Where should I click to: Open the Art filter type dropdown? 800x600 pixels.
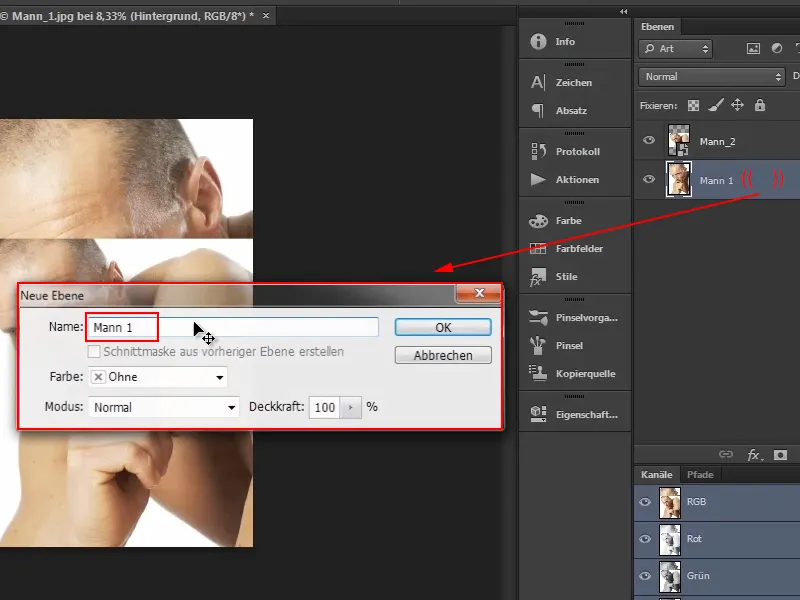click(676, 48)
